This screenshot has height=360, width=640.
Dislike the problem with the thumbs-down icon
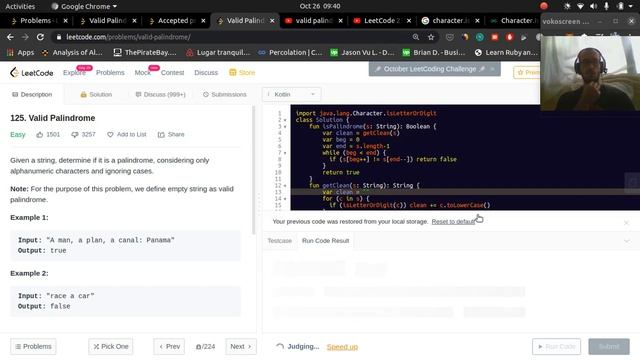[75, 135]
